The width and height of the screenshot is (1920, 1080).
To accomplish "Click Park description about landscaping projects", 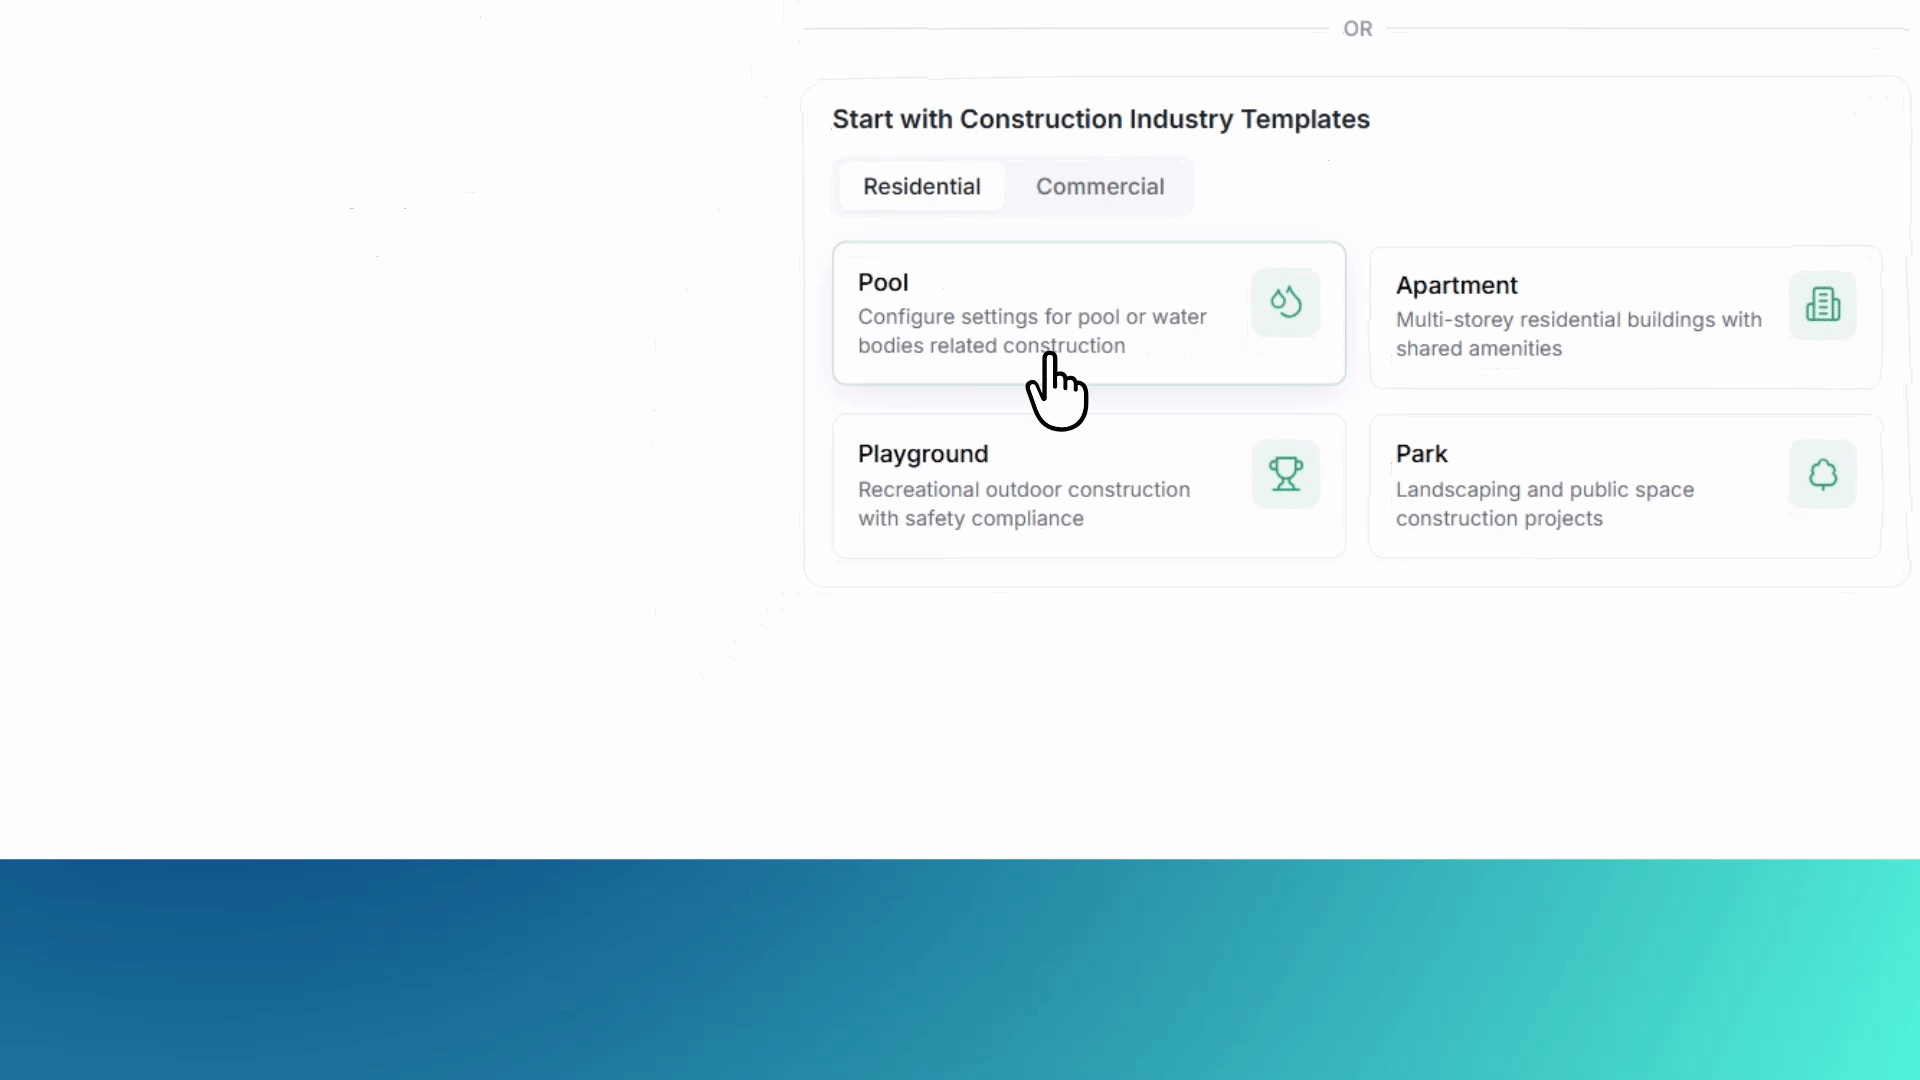I will pos(1544,504).
